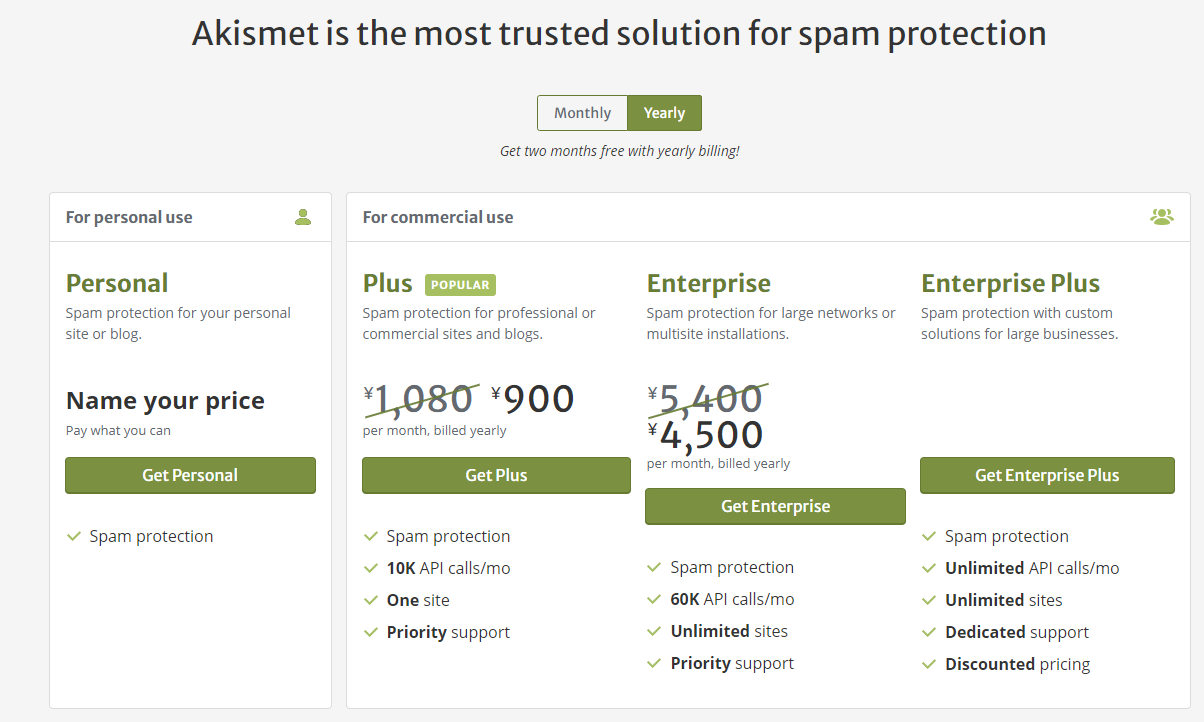This screenshot has height=722, width=1204.
Task: Choose the Get Plus button
Action: 496,475
